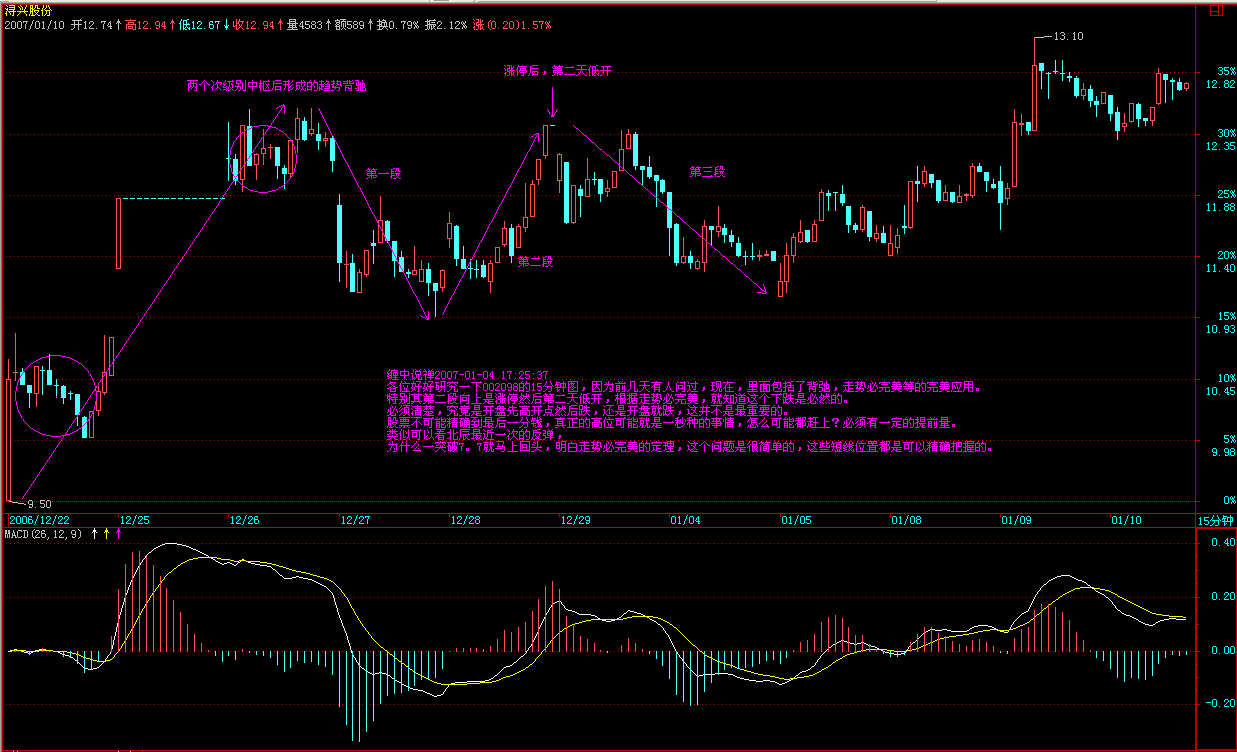Click the 9.50 low price marker

coord(38,504)
